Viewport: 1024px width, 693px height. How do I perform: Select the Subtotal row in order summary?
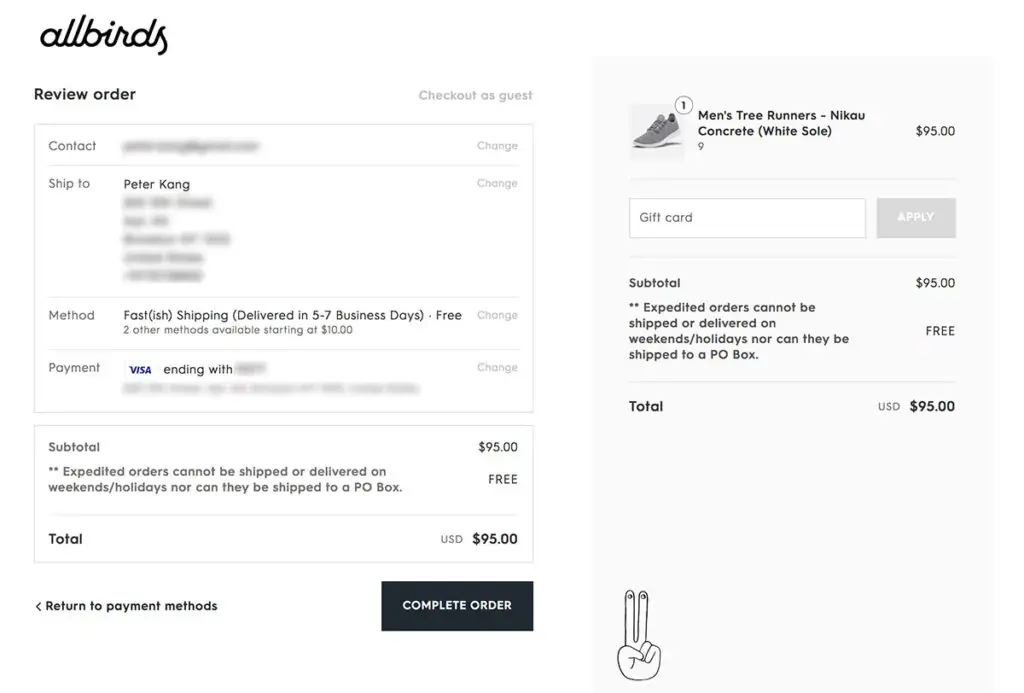[792, 283]
